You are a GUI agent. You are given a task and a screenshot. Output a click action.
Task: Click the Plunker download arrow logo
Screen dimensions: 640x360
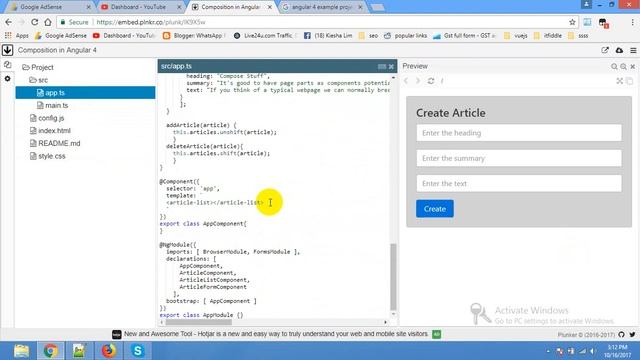(x=7, y=50)
